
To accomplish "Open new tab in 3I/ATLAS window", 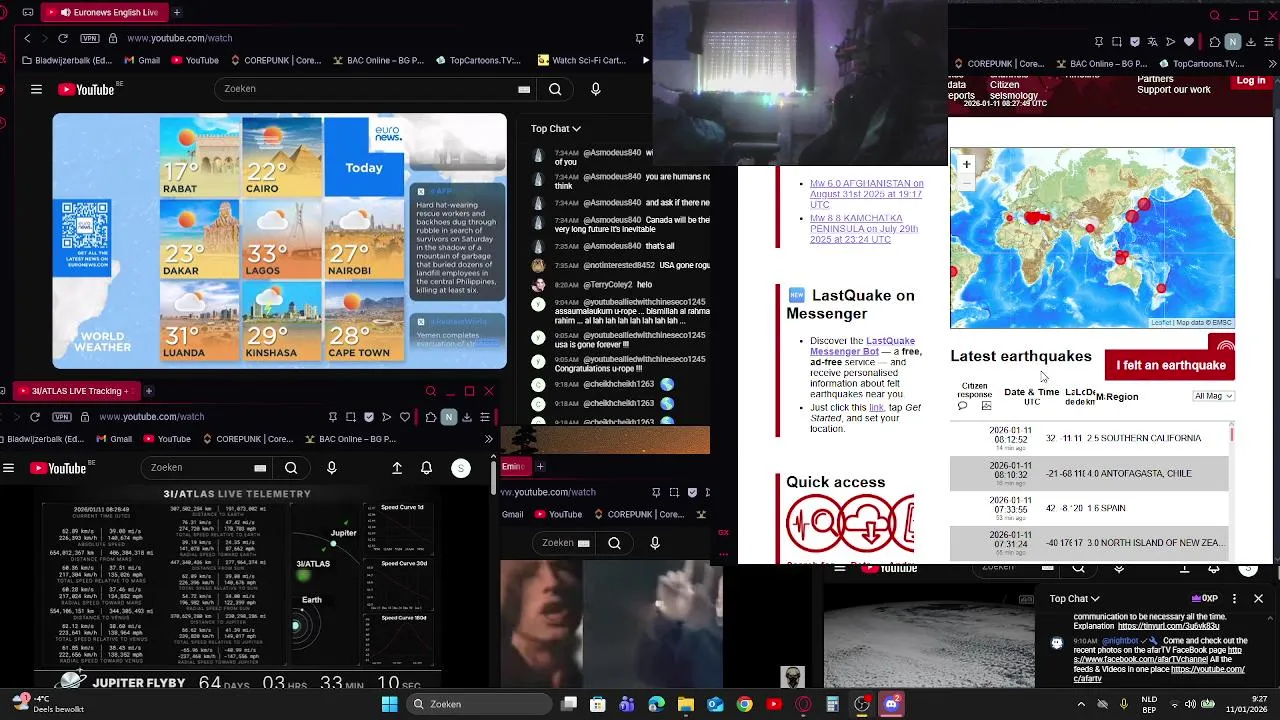I will point(148,391).
